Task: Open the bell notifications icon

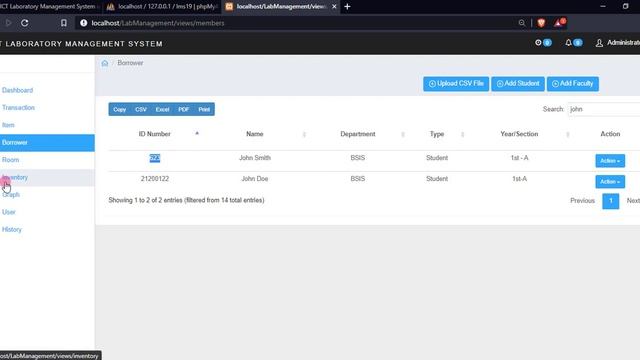Action: click(x=568, y=42)
